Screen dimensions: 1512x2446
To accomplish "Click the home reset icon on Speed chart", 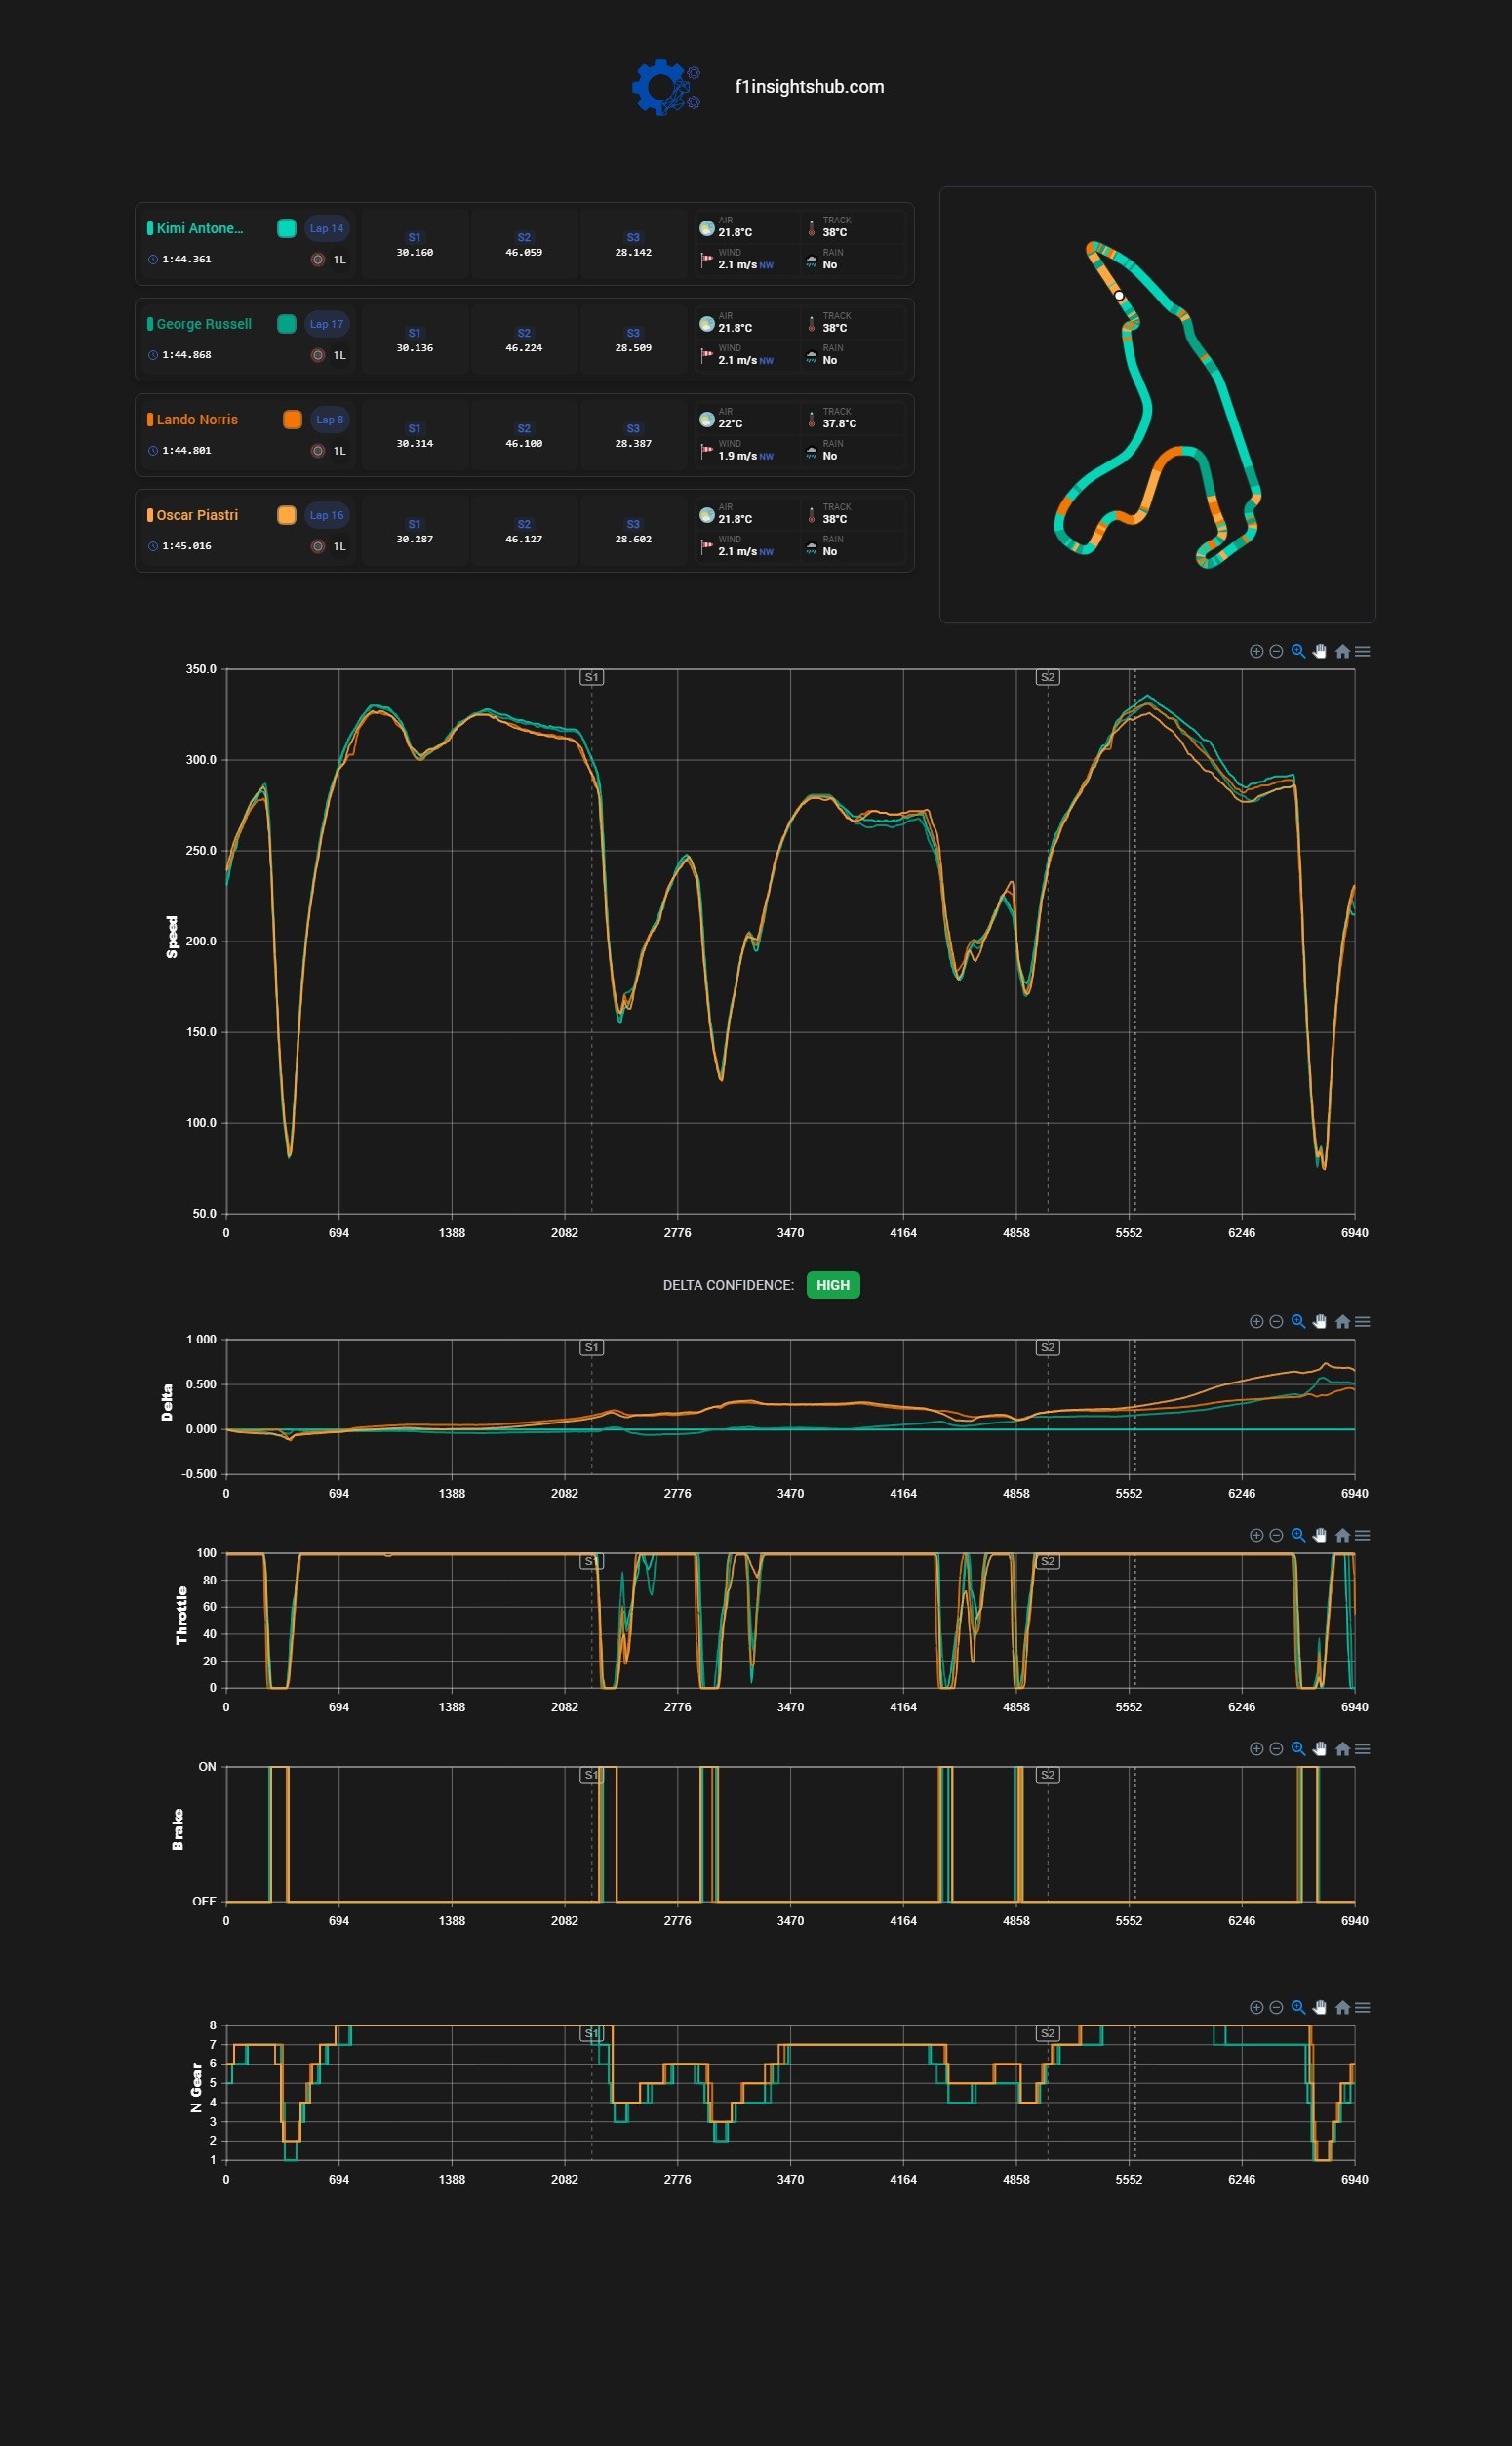I will [x=1342, y=651].
